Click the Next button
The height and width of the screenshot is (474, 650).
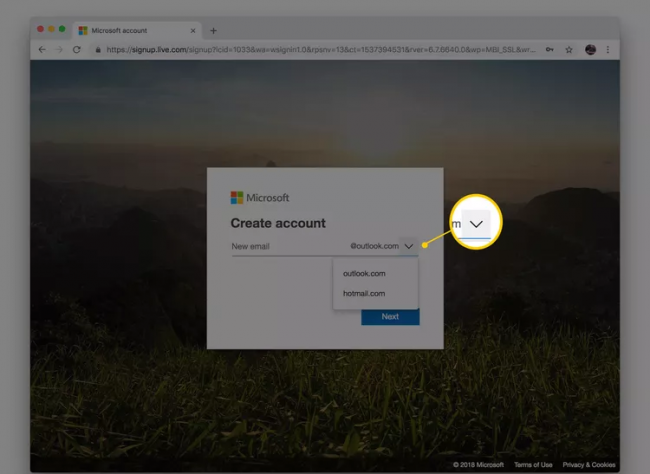(390, 316)
